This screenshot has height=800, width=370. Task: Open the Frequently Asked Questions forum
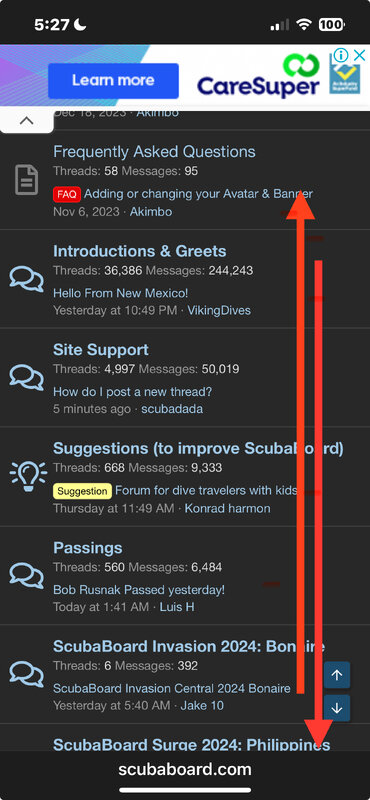pyautogui.click(x=155, y=152)
